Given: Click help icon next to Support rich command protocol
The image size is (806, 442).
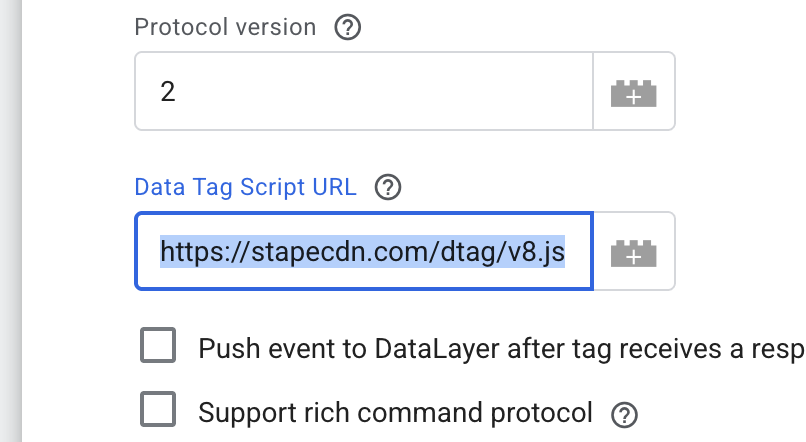Looking at the screenshot, I should [x=625, y=413].
